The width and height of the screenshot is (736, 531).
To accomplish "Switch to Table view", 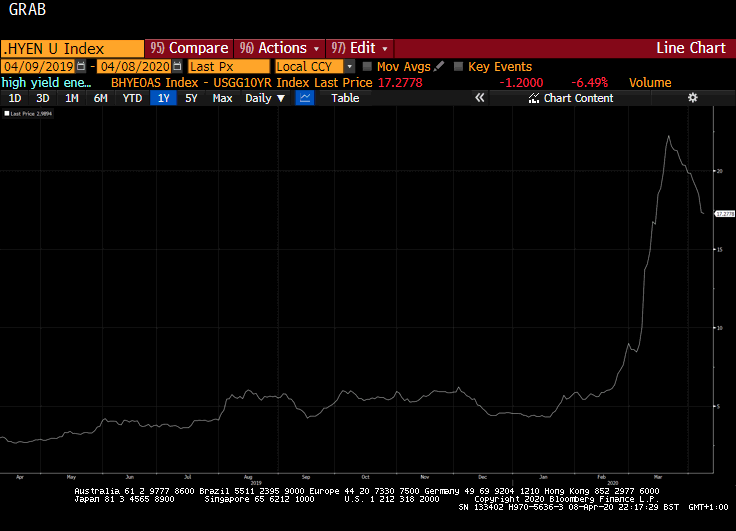I will 345,98.
